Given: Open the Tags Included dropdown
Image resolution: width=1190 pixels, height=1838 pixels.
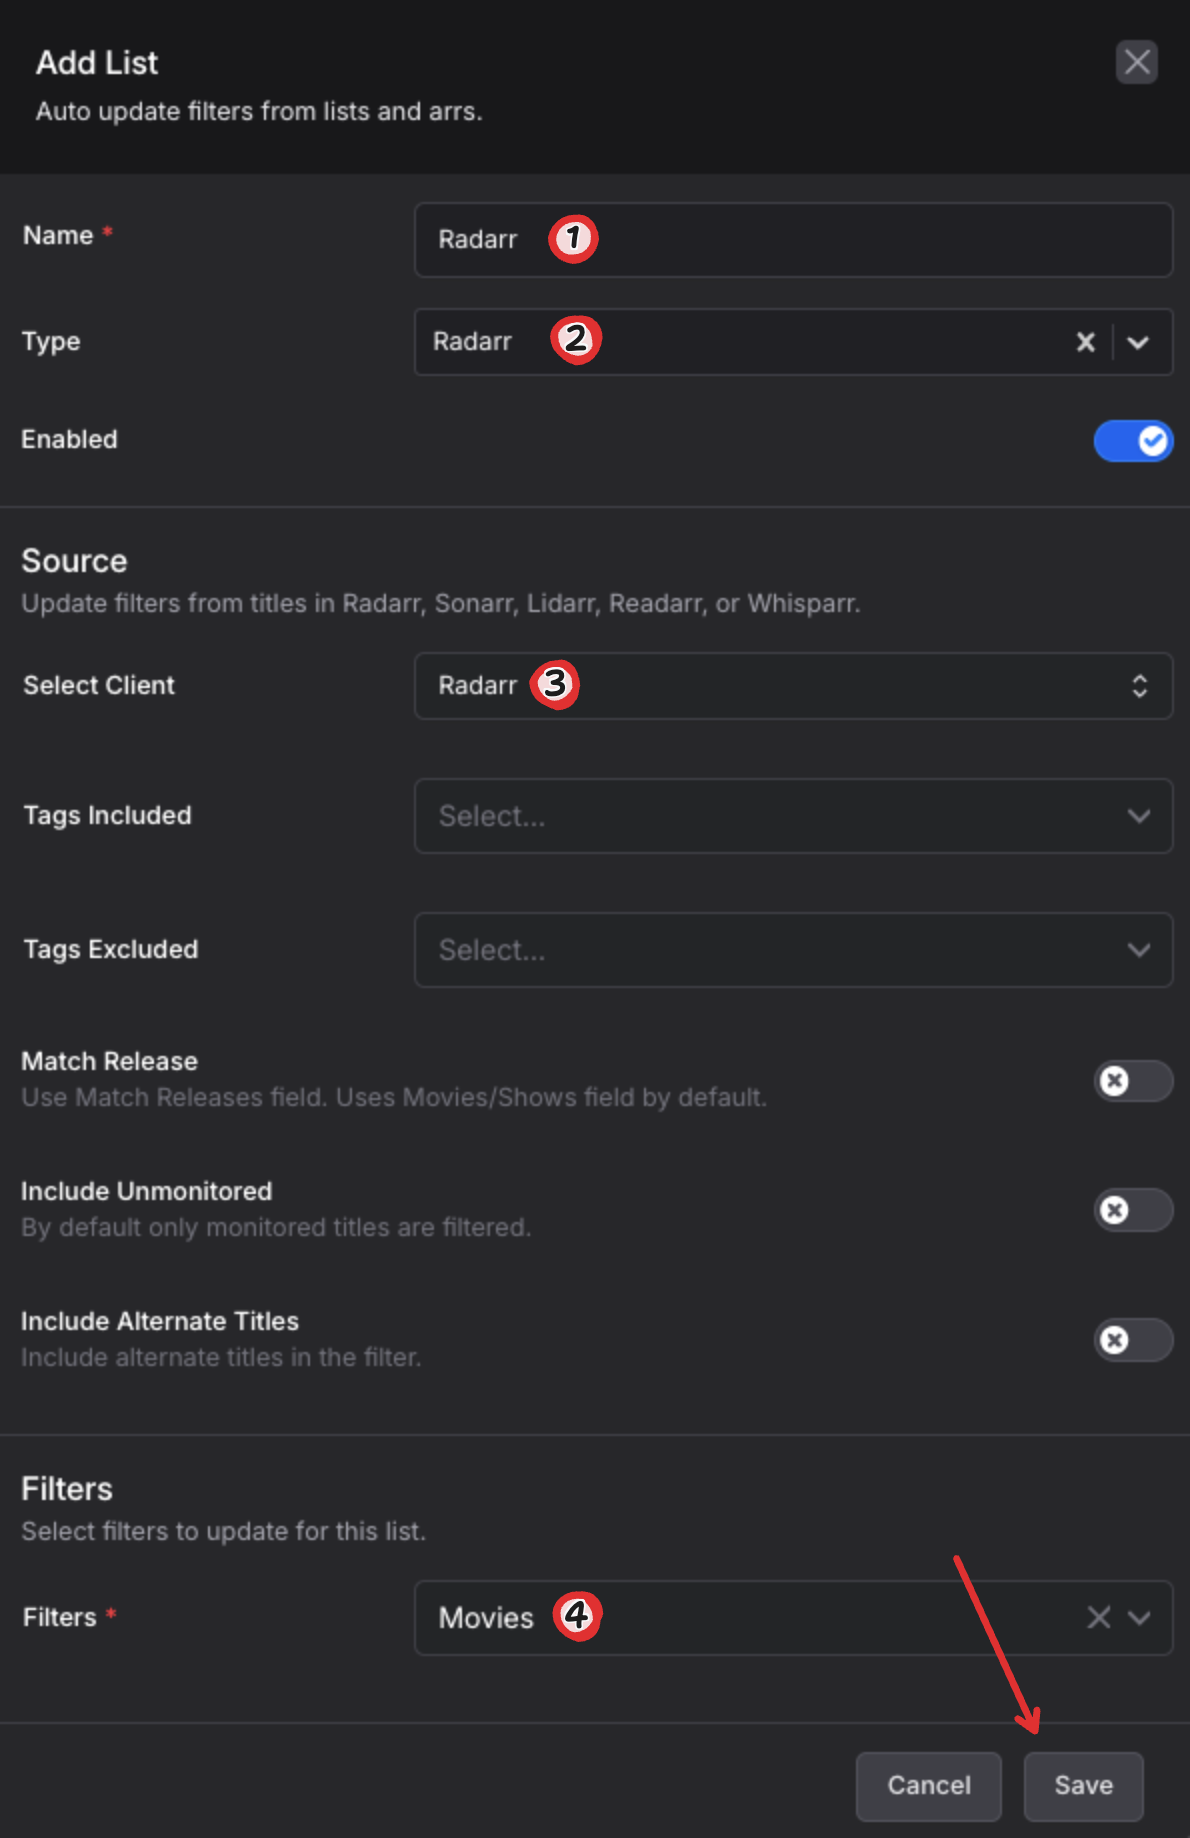Looking at the screenshot, I should 792,816.
